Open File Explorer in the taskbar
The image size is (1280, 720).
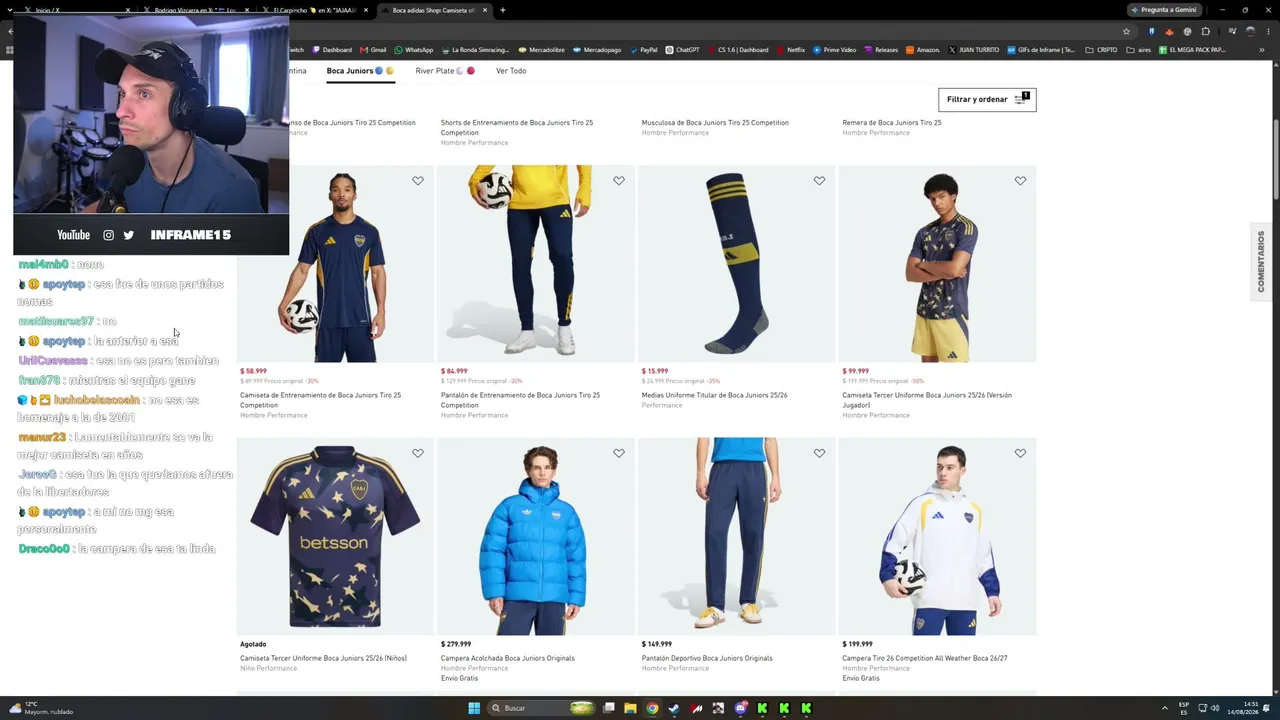tap(630, 708)
